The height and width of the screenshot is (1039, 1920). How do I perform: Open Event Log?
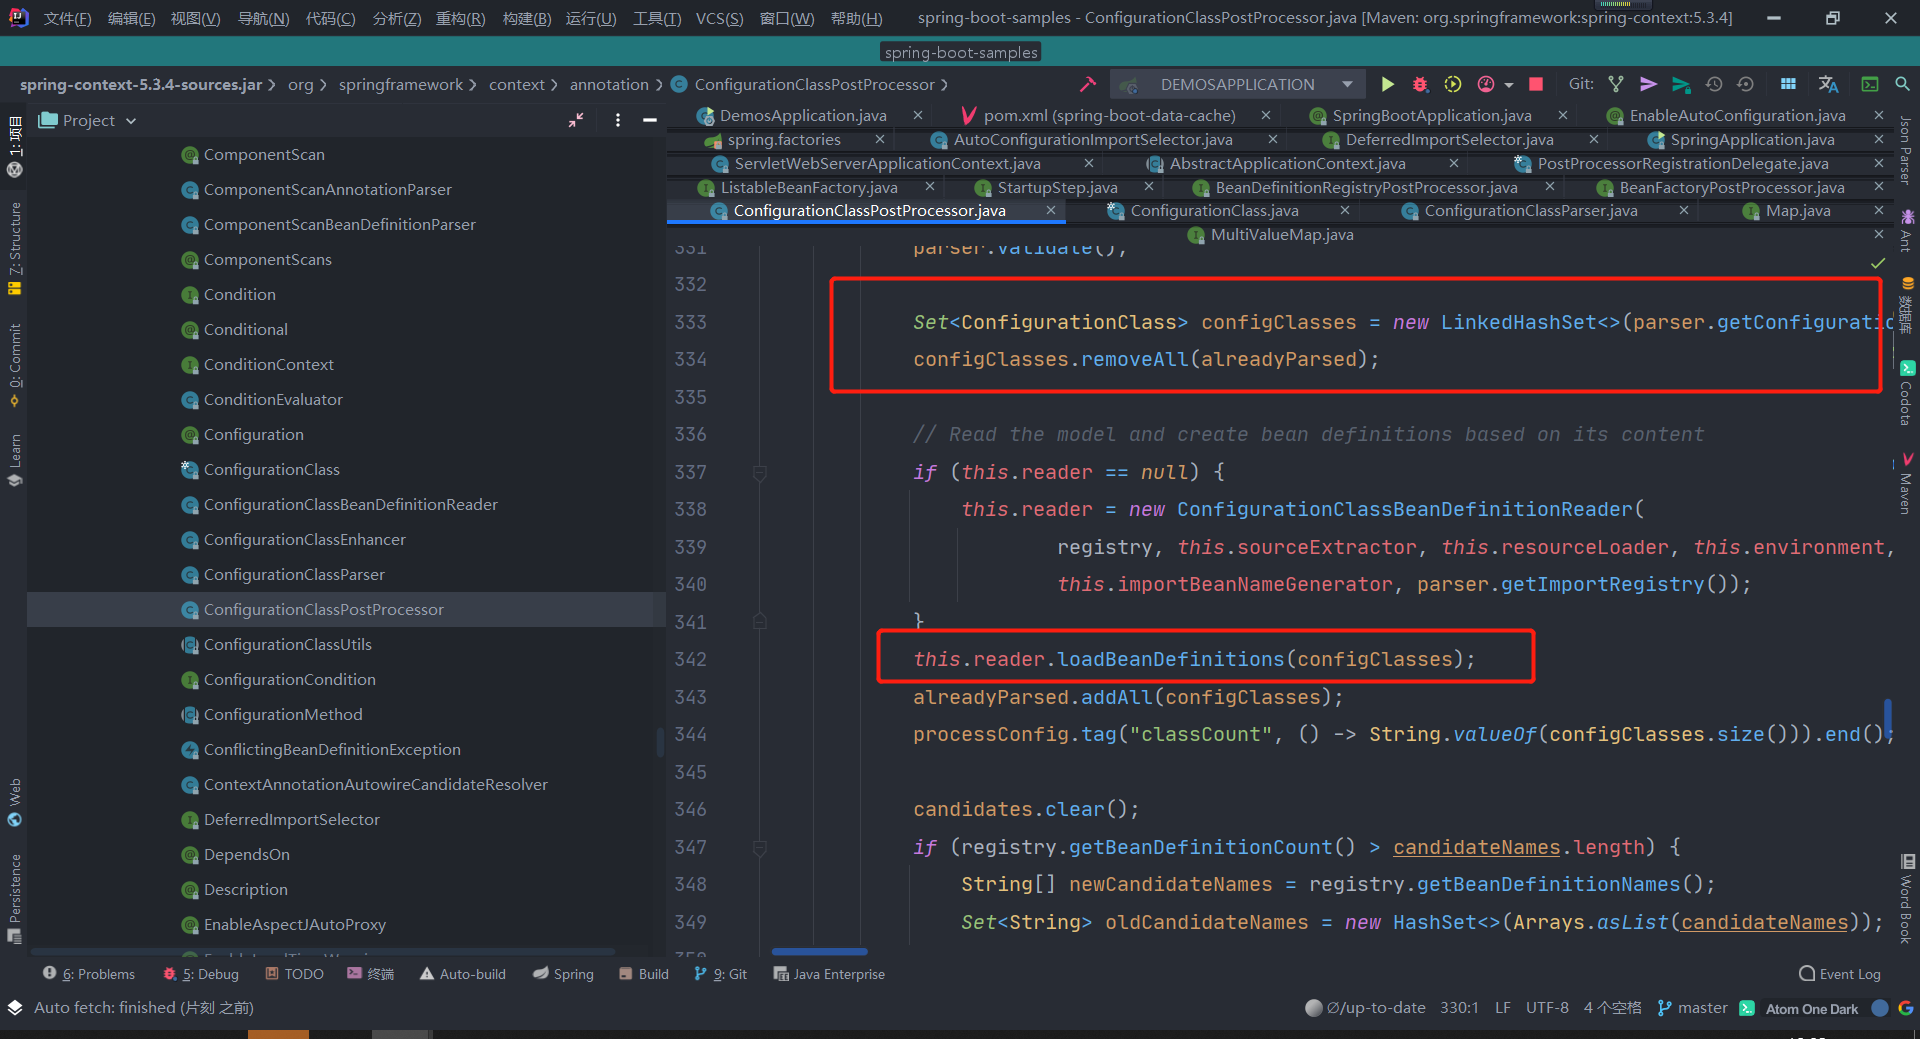click(1840, 974)
